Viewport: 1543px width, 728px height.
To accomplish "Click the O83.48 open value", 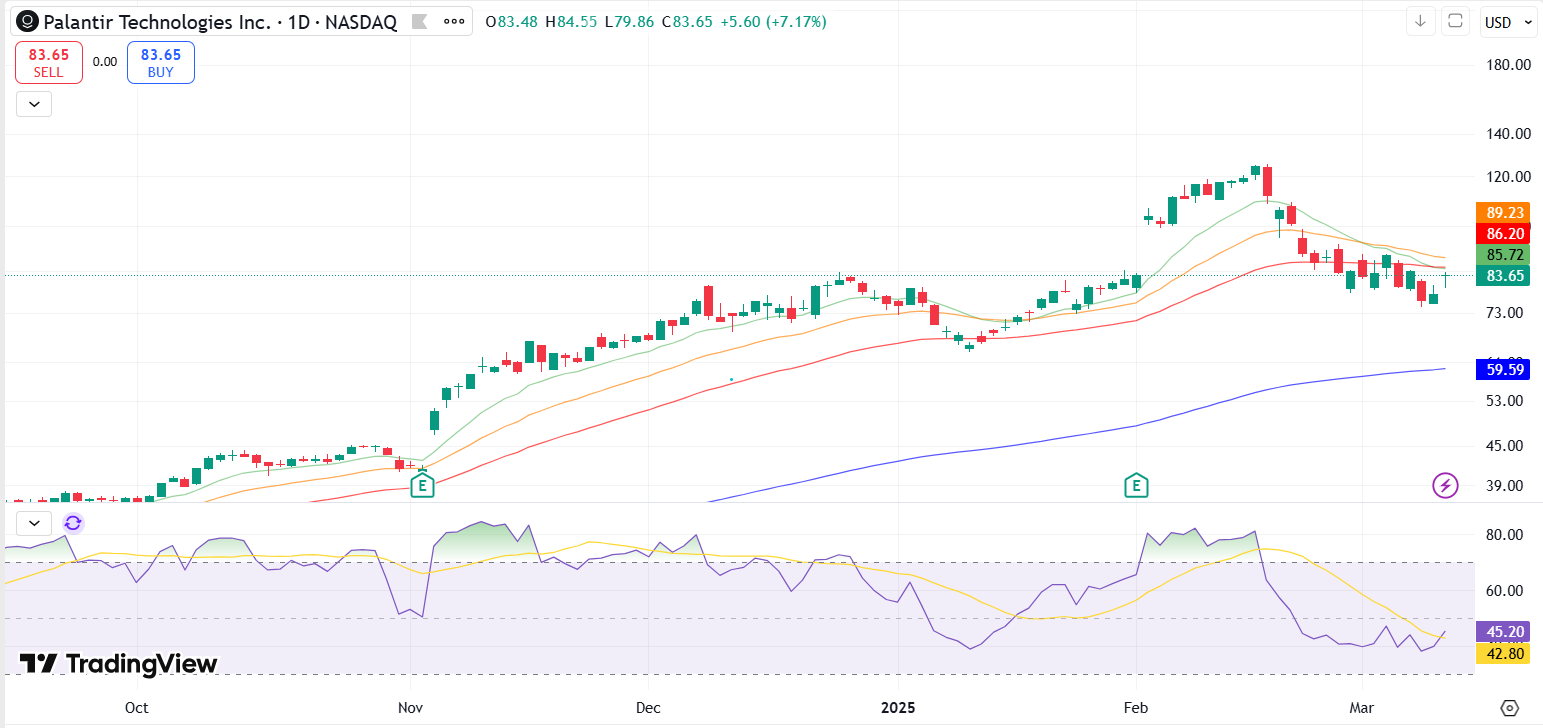I will pyautogui.click(x=511, y=21).
